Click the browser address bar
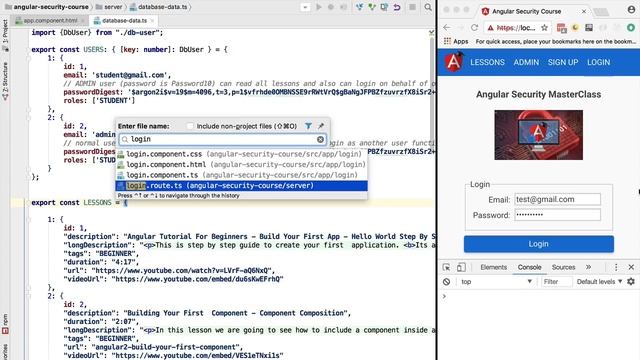Viewport: 640px width, 360px height. pos(517,27)
